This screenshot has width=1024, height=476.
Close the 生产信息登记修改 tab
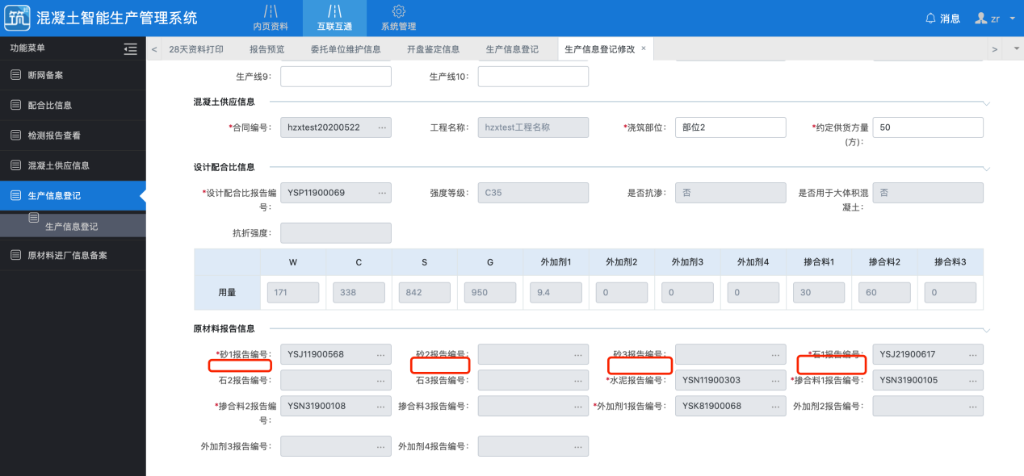pyautogui.click(x=643, y=48)
